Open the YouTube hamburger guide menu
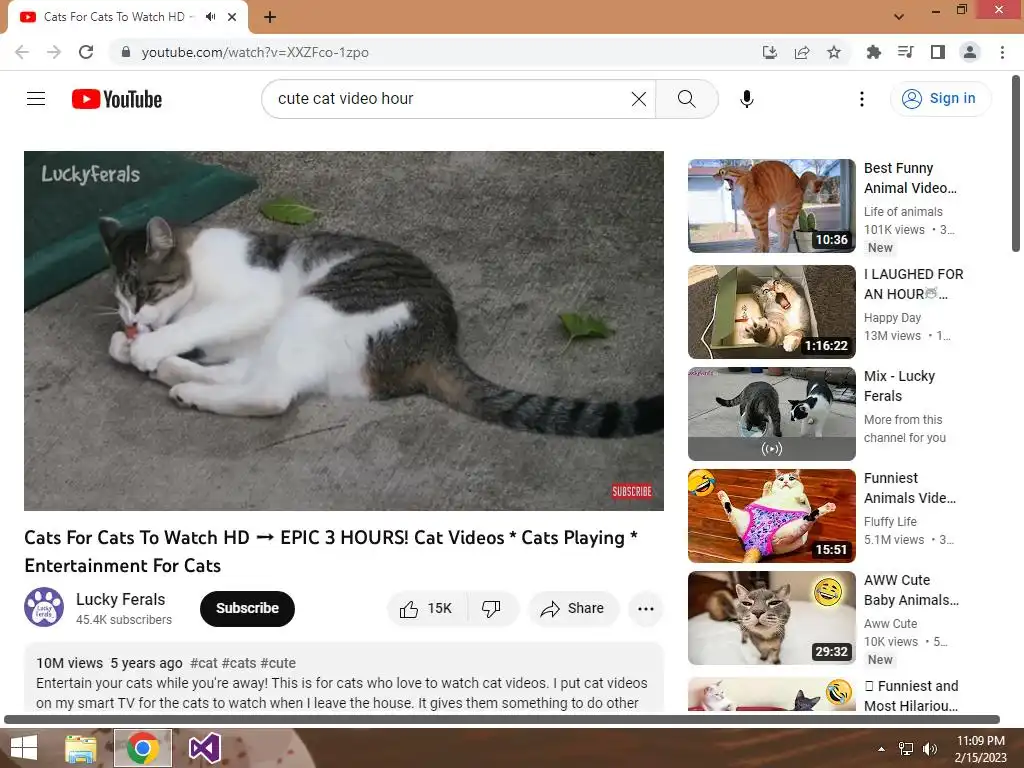 point(36,99)
